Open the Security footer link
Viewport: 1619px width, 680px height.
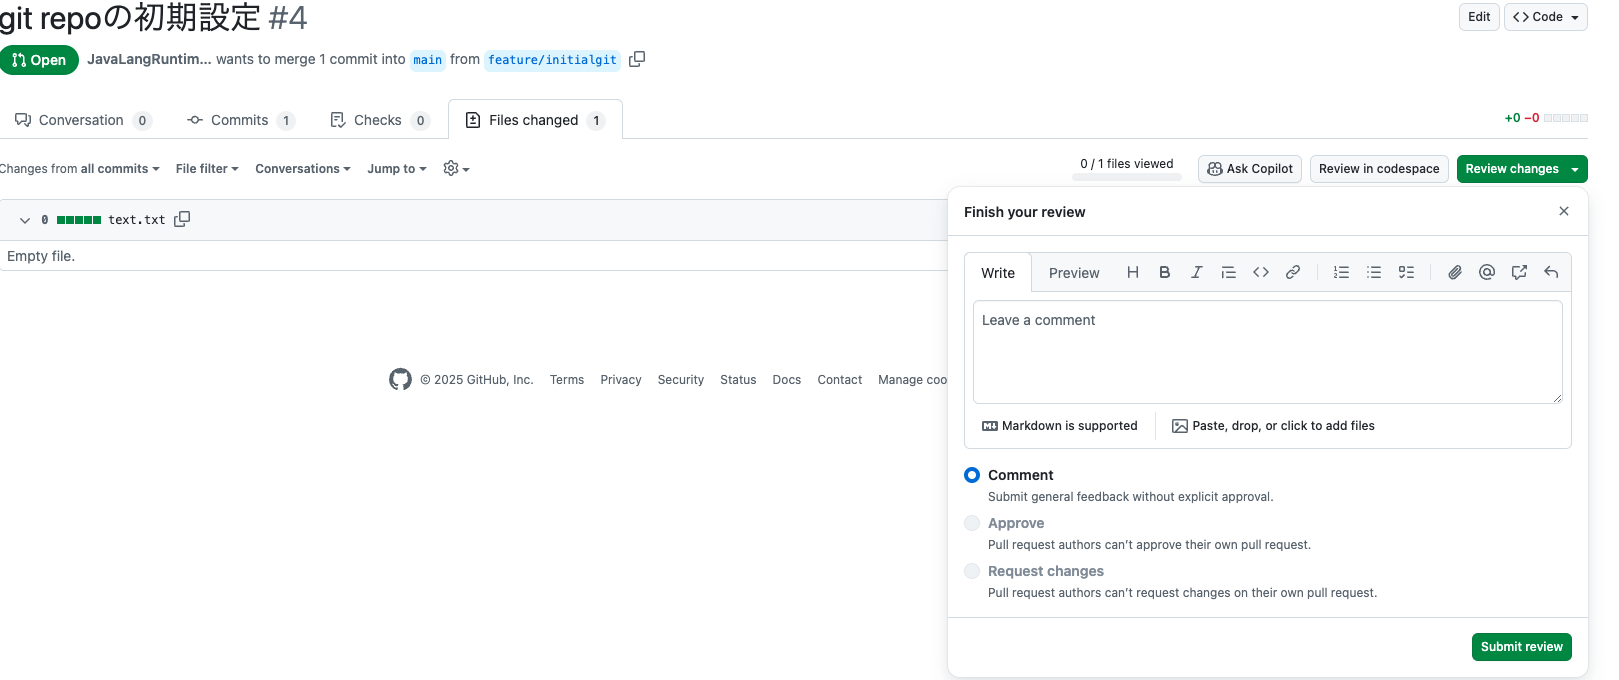click(x=681, y=380)
